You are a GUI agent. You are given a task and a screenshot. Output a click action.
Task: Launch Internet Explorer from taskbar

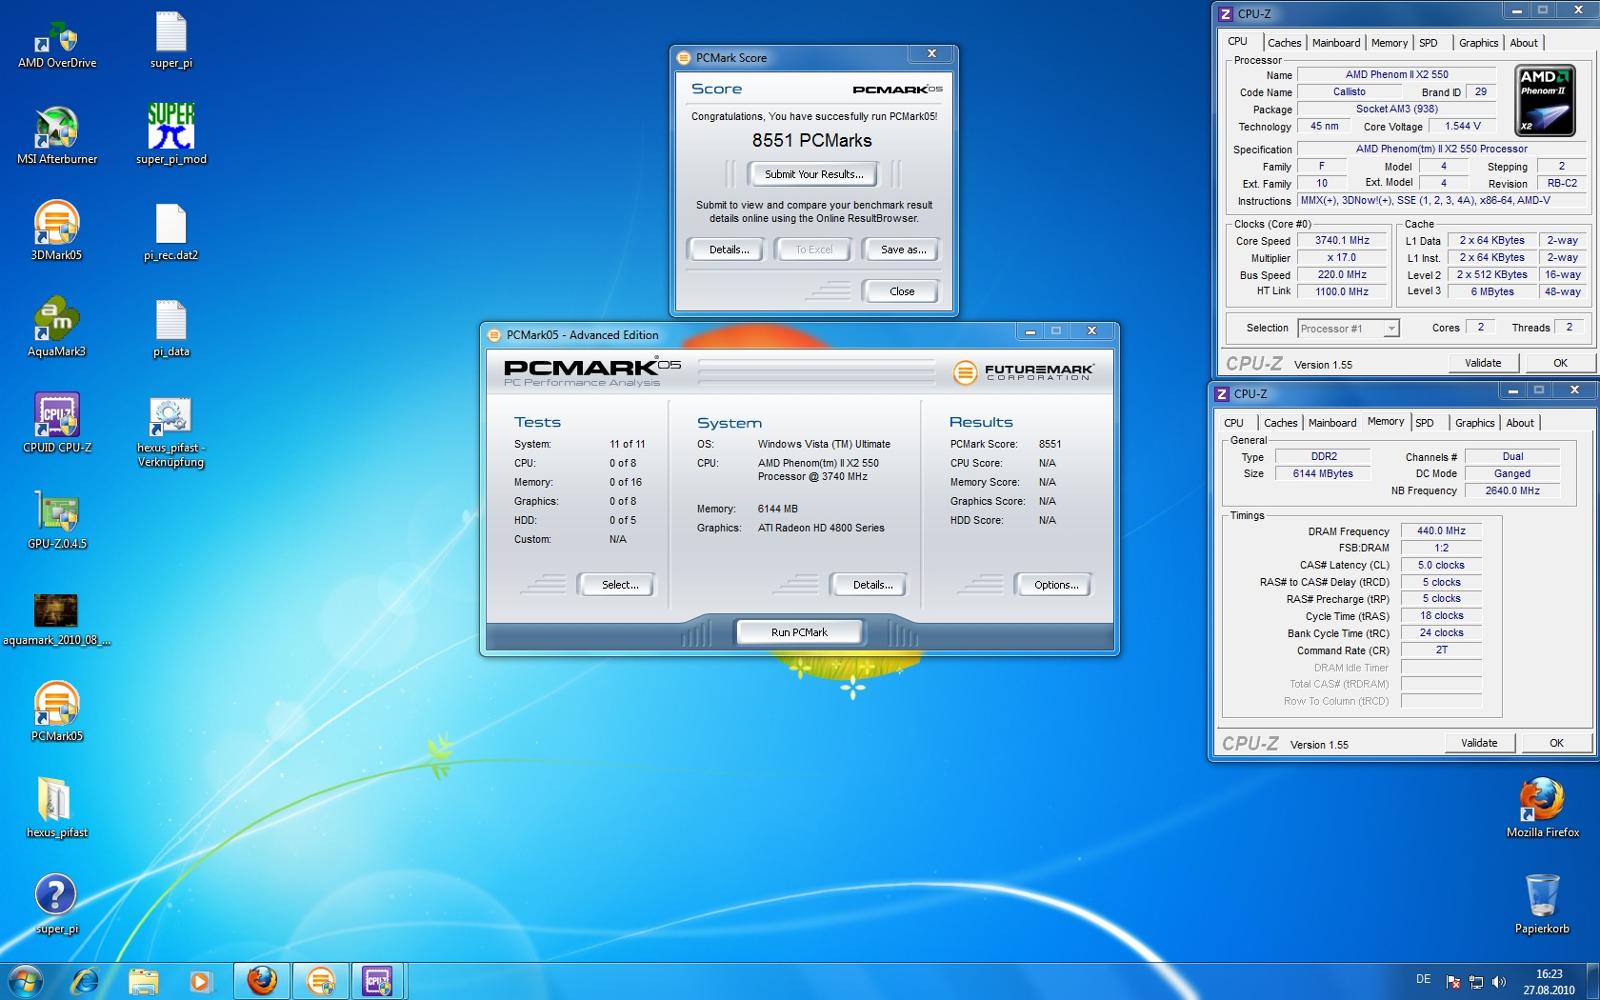tap(85, 981)
